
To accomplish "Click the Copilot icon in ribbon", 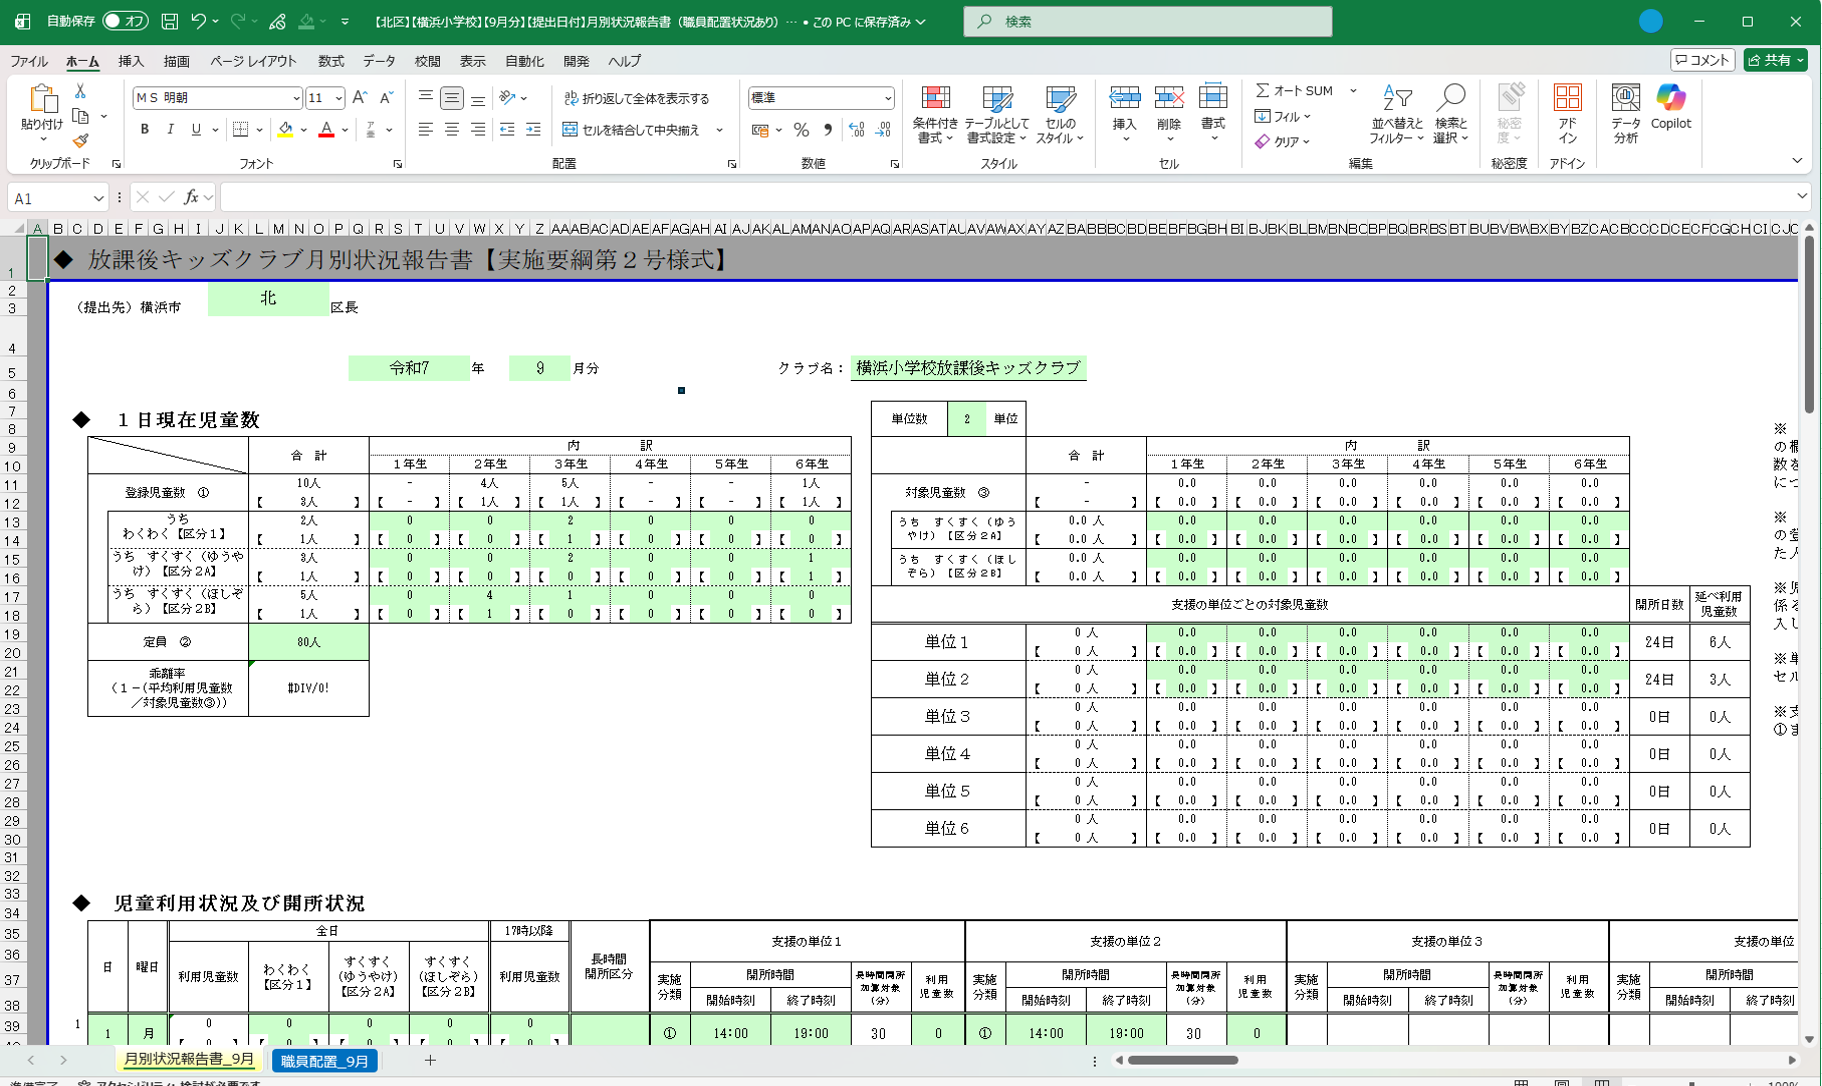I will click(x=1670, y=108).
